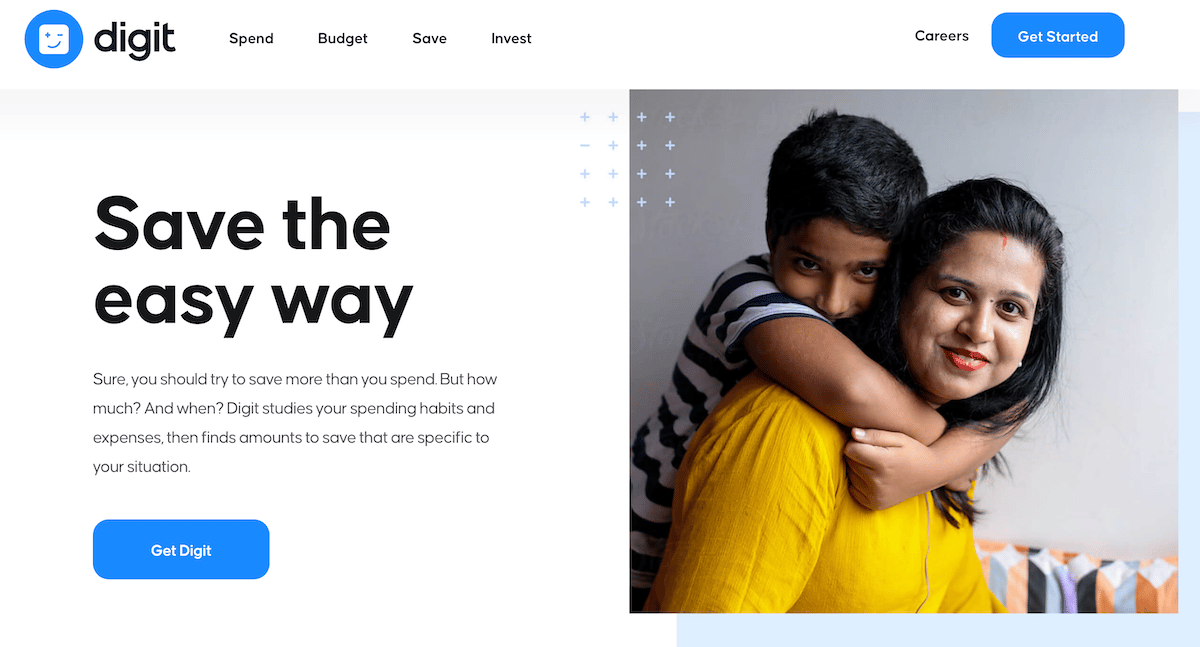Click the blue Get Digit button

[x=181, y=549]
